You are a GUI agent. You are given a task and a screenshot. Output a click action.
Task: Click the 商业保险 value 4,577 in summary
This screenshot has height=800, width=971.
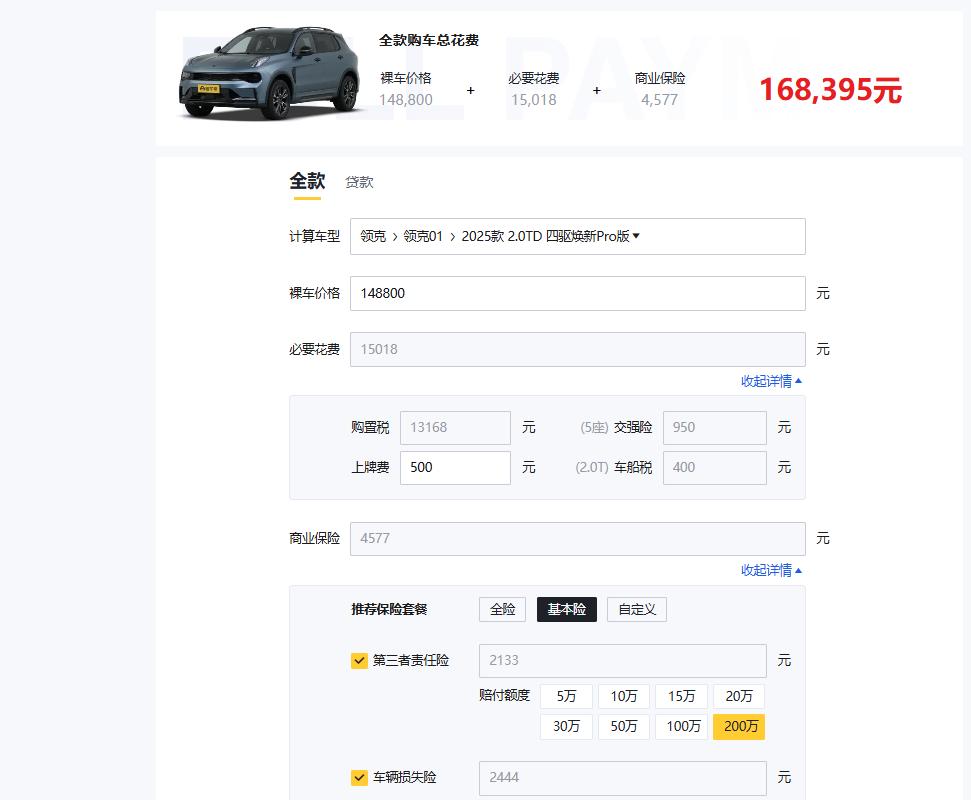pyautogui.click(x=660, y=100)
